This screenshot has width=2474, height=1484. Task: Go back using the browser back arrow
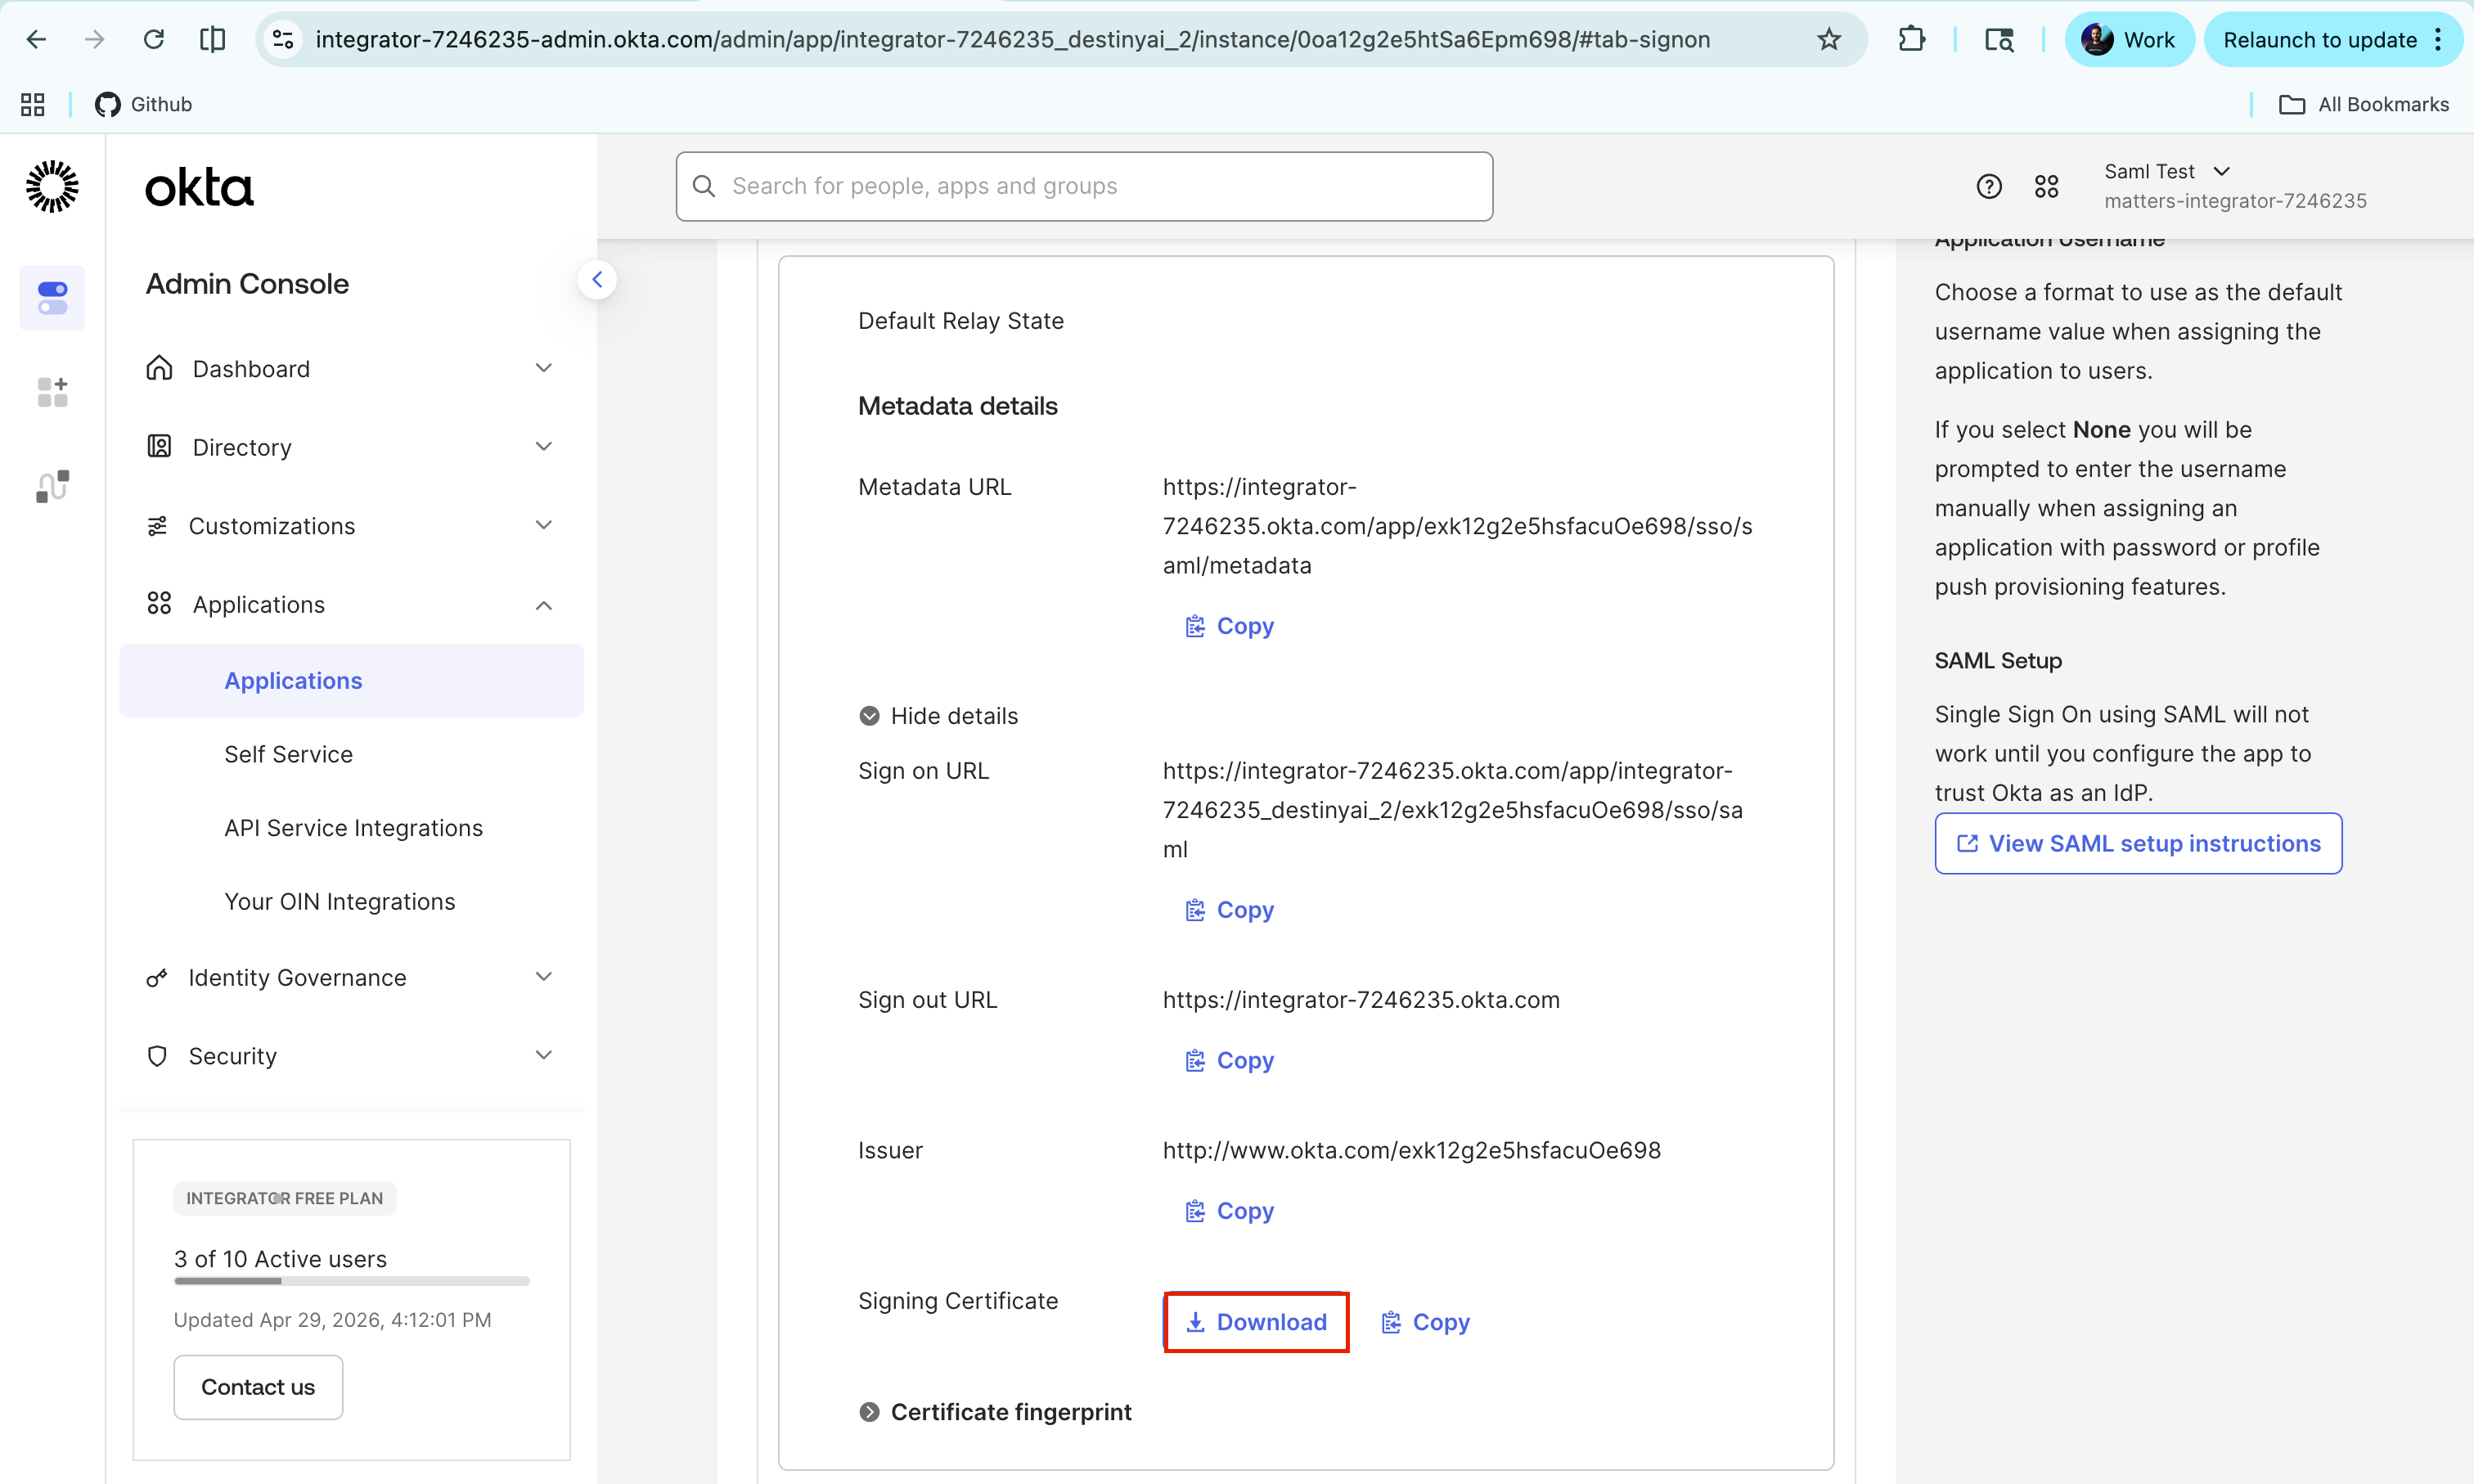(x=36, y=40)
